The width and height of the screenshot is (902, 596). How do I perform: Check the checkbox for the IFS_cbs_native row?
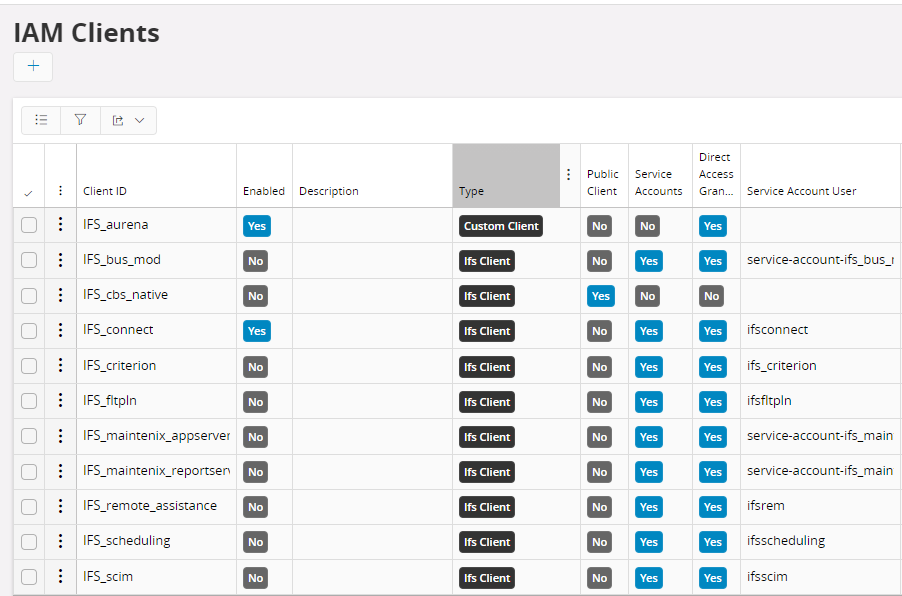tap(28, 295)
